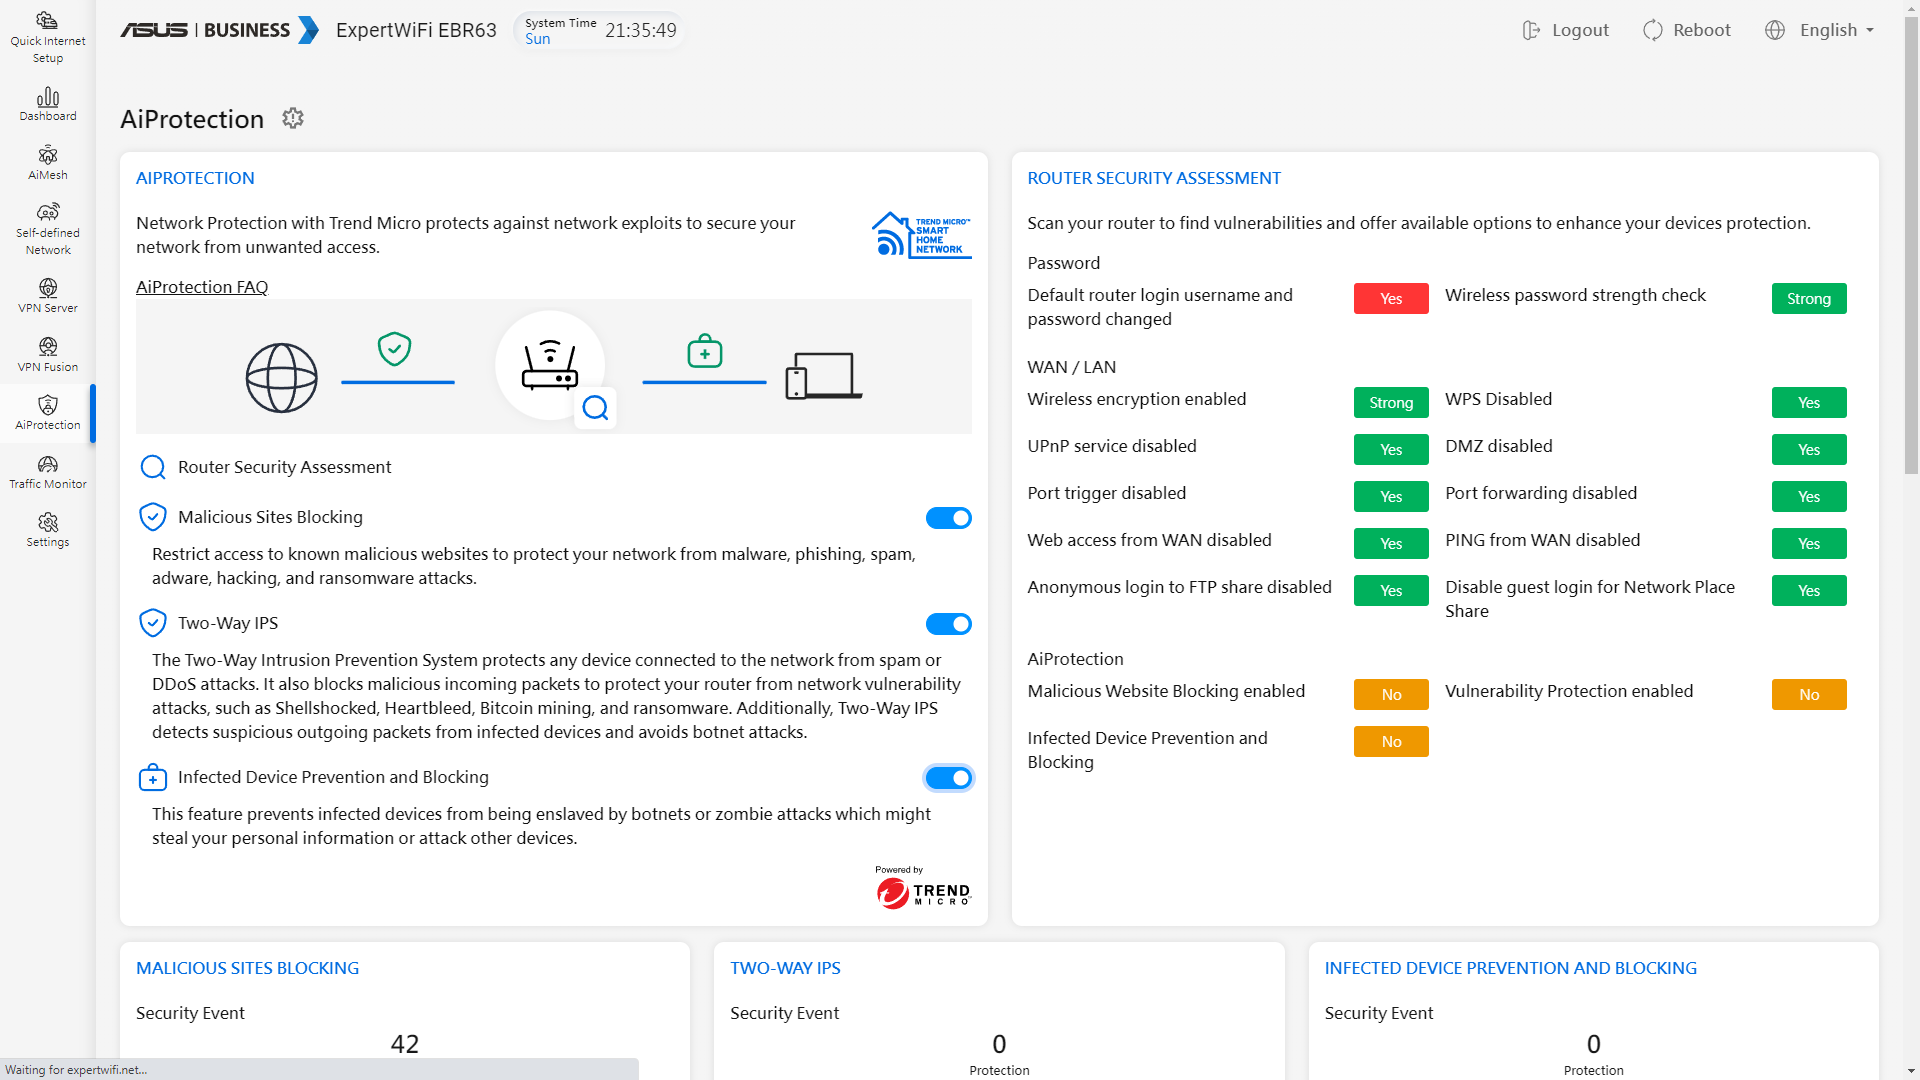Open the AiProtection settings gear icon
Viewport: 1920px width, 1080px height.
tap(293, 118)
